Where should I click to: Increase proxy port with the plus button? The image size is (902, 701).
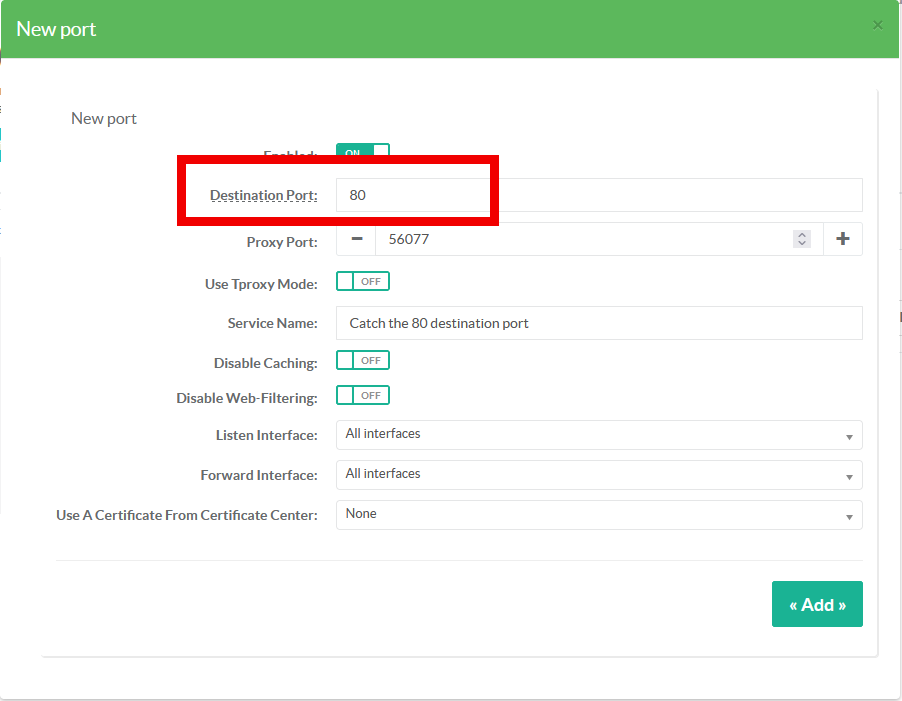[842, 240]
